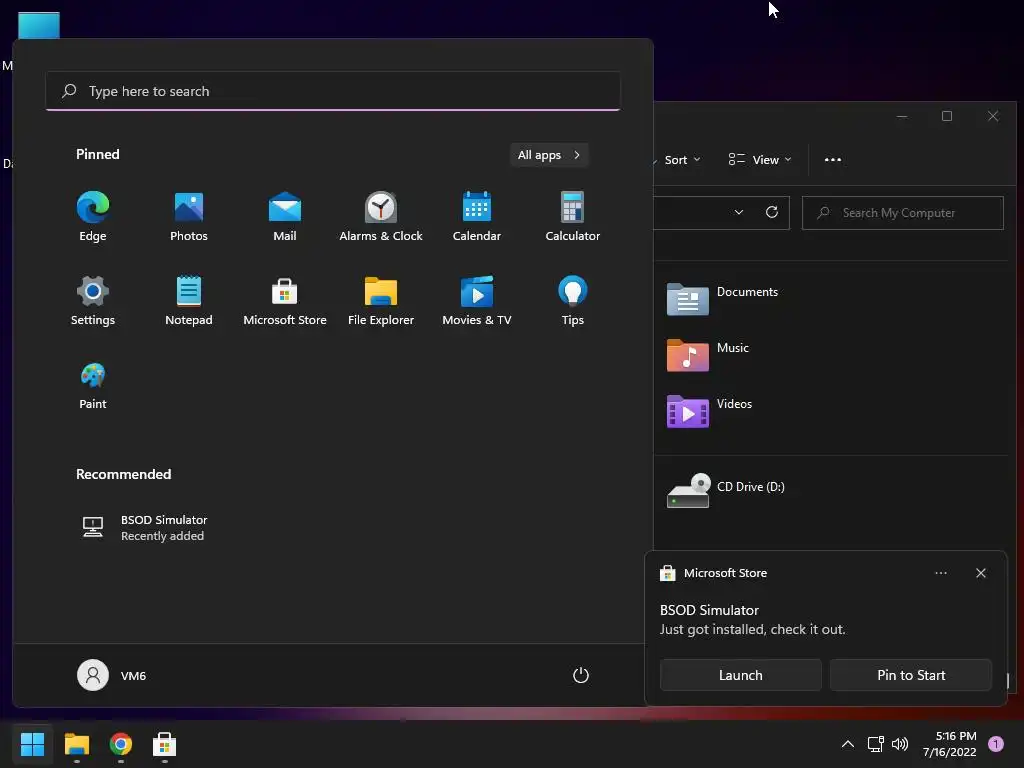The image size is (1024, 768).
Task: Open See more options in File Explorer
Action: tap(833, 160)
